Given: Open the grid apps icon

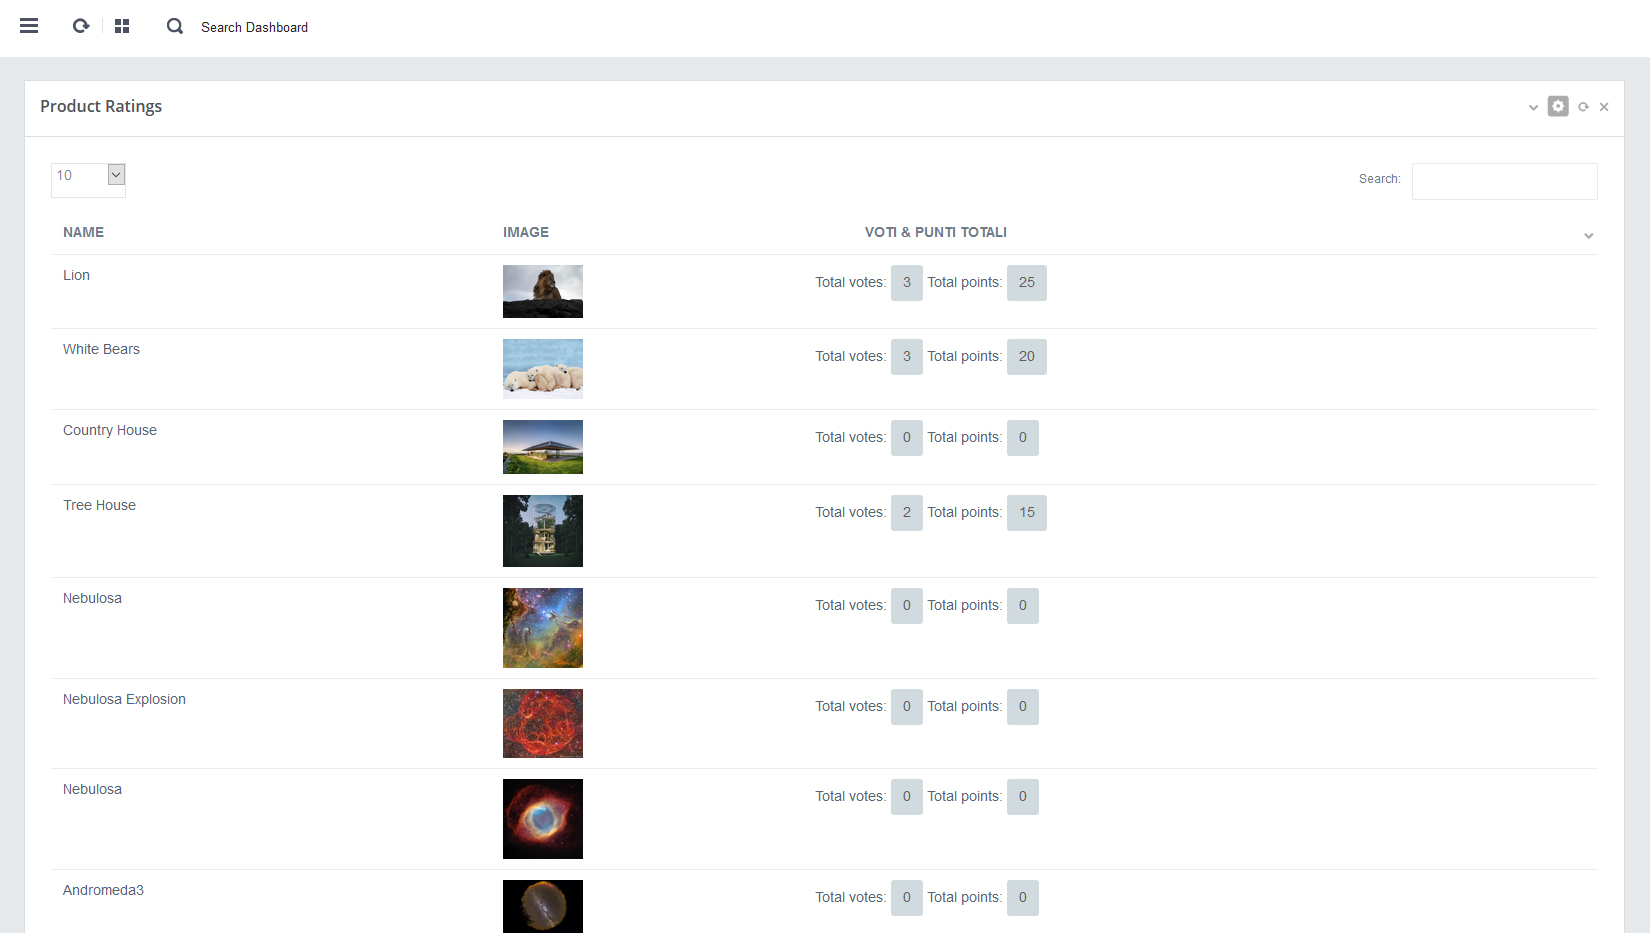Looking at the screenshot, I should [x=122, y=26].
